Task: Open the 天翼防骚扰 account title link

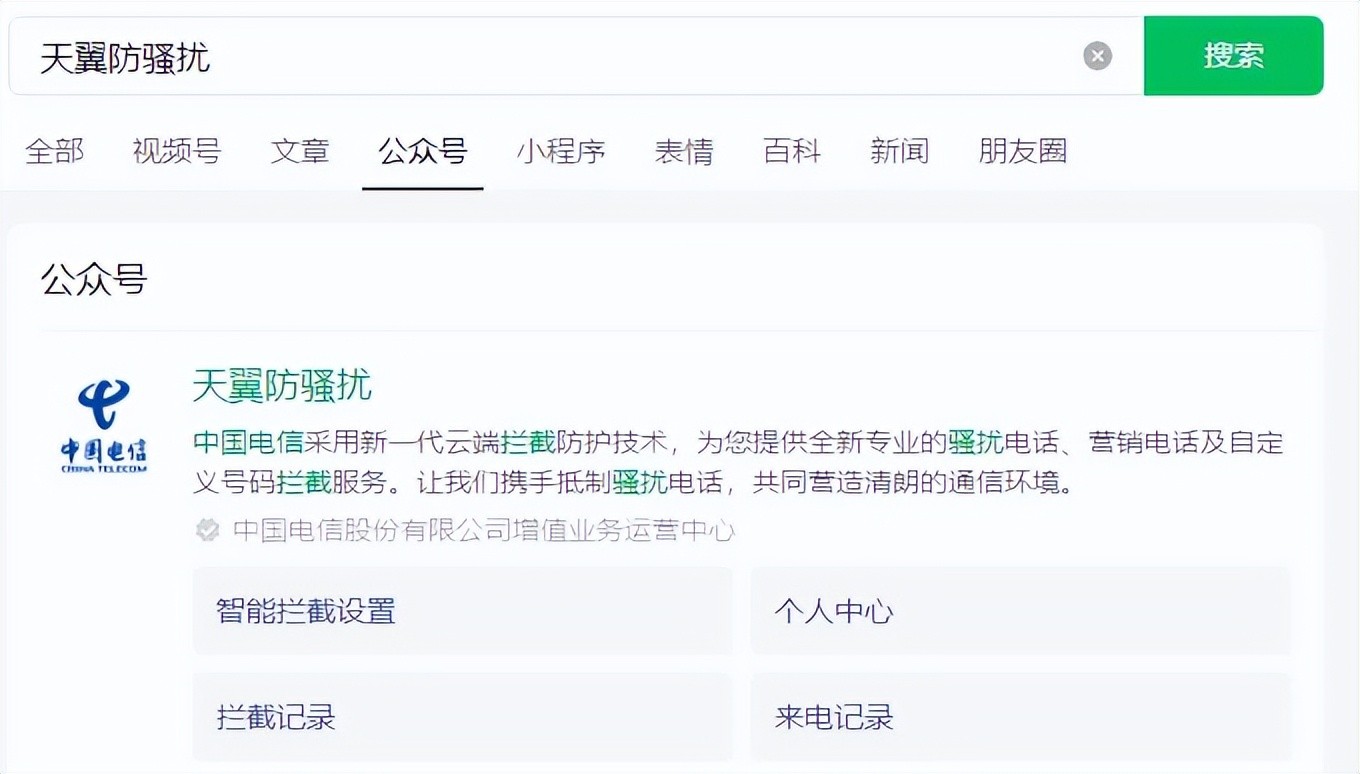Action: pos(282,385)
